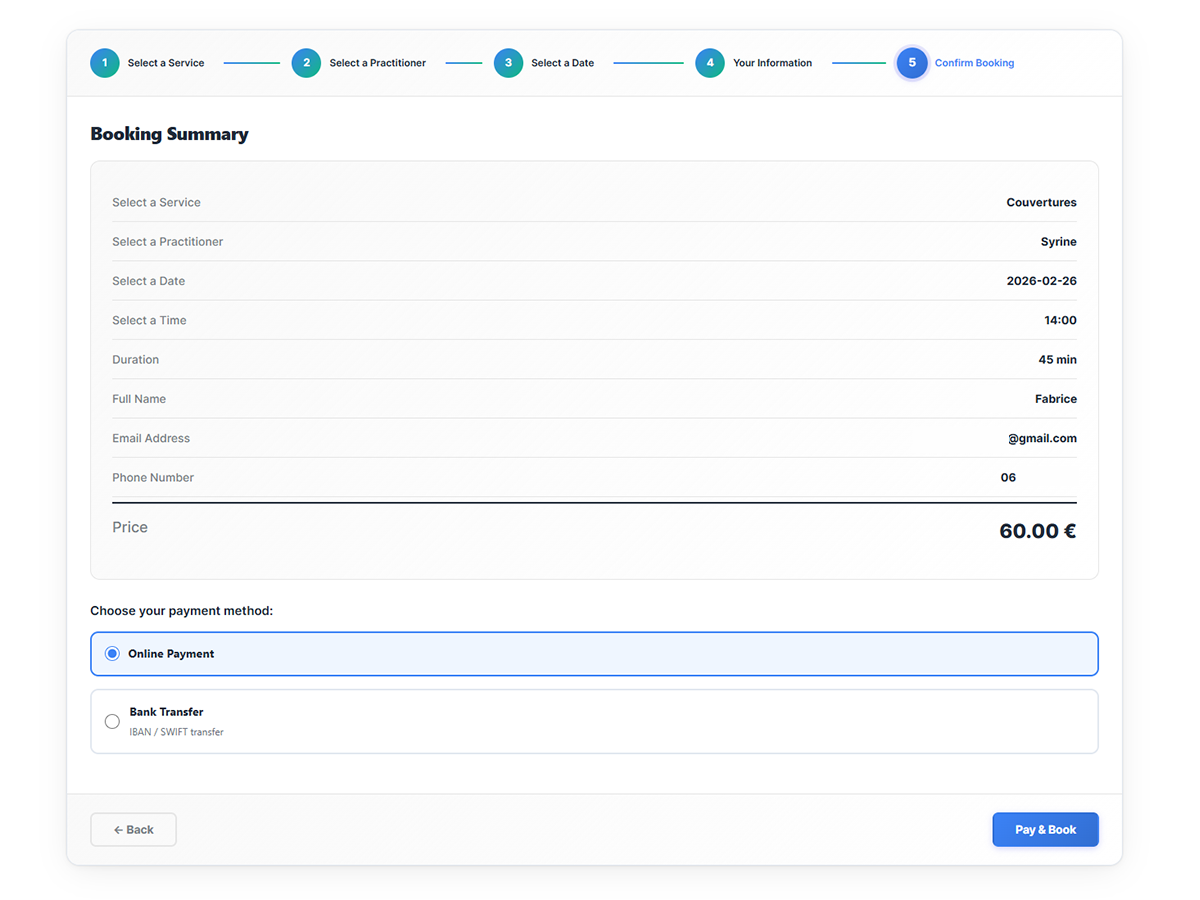Select the Online Payment radio button
Viewport: 1200px width, 900px height.
tap(112, 654)
